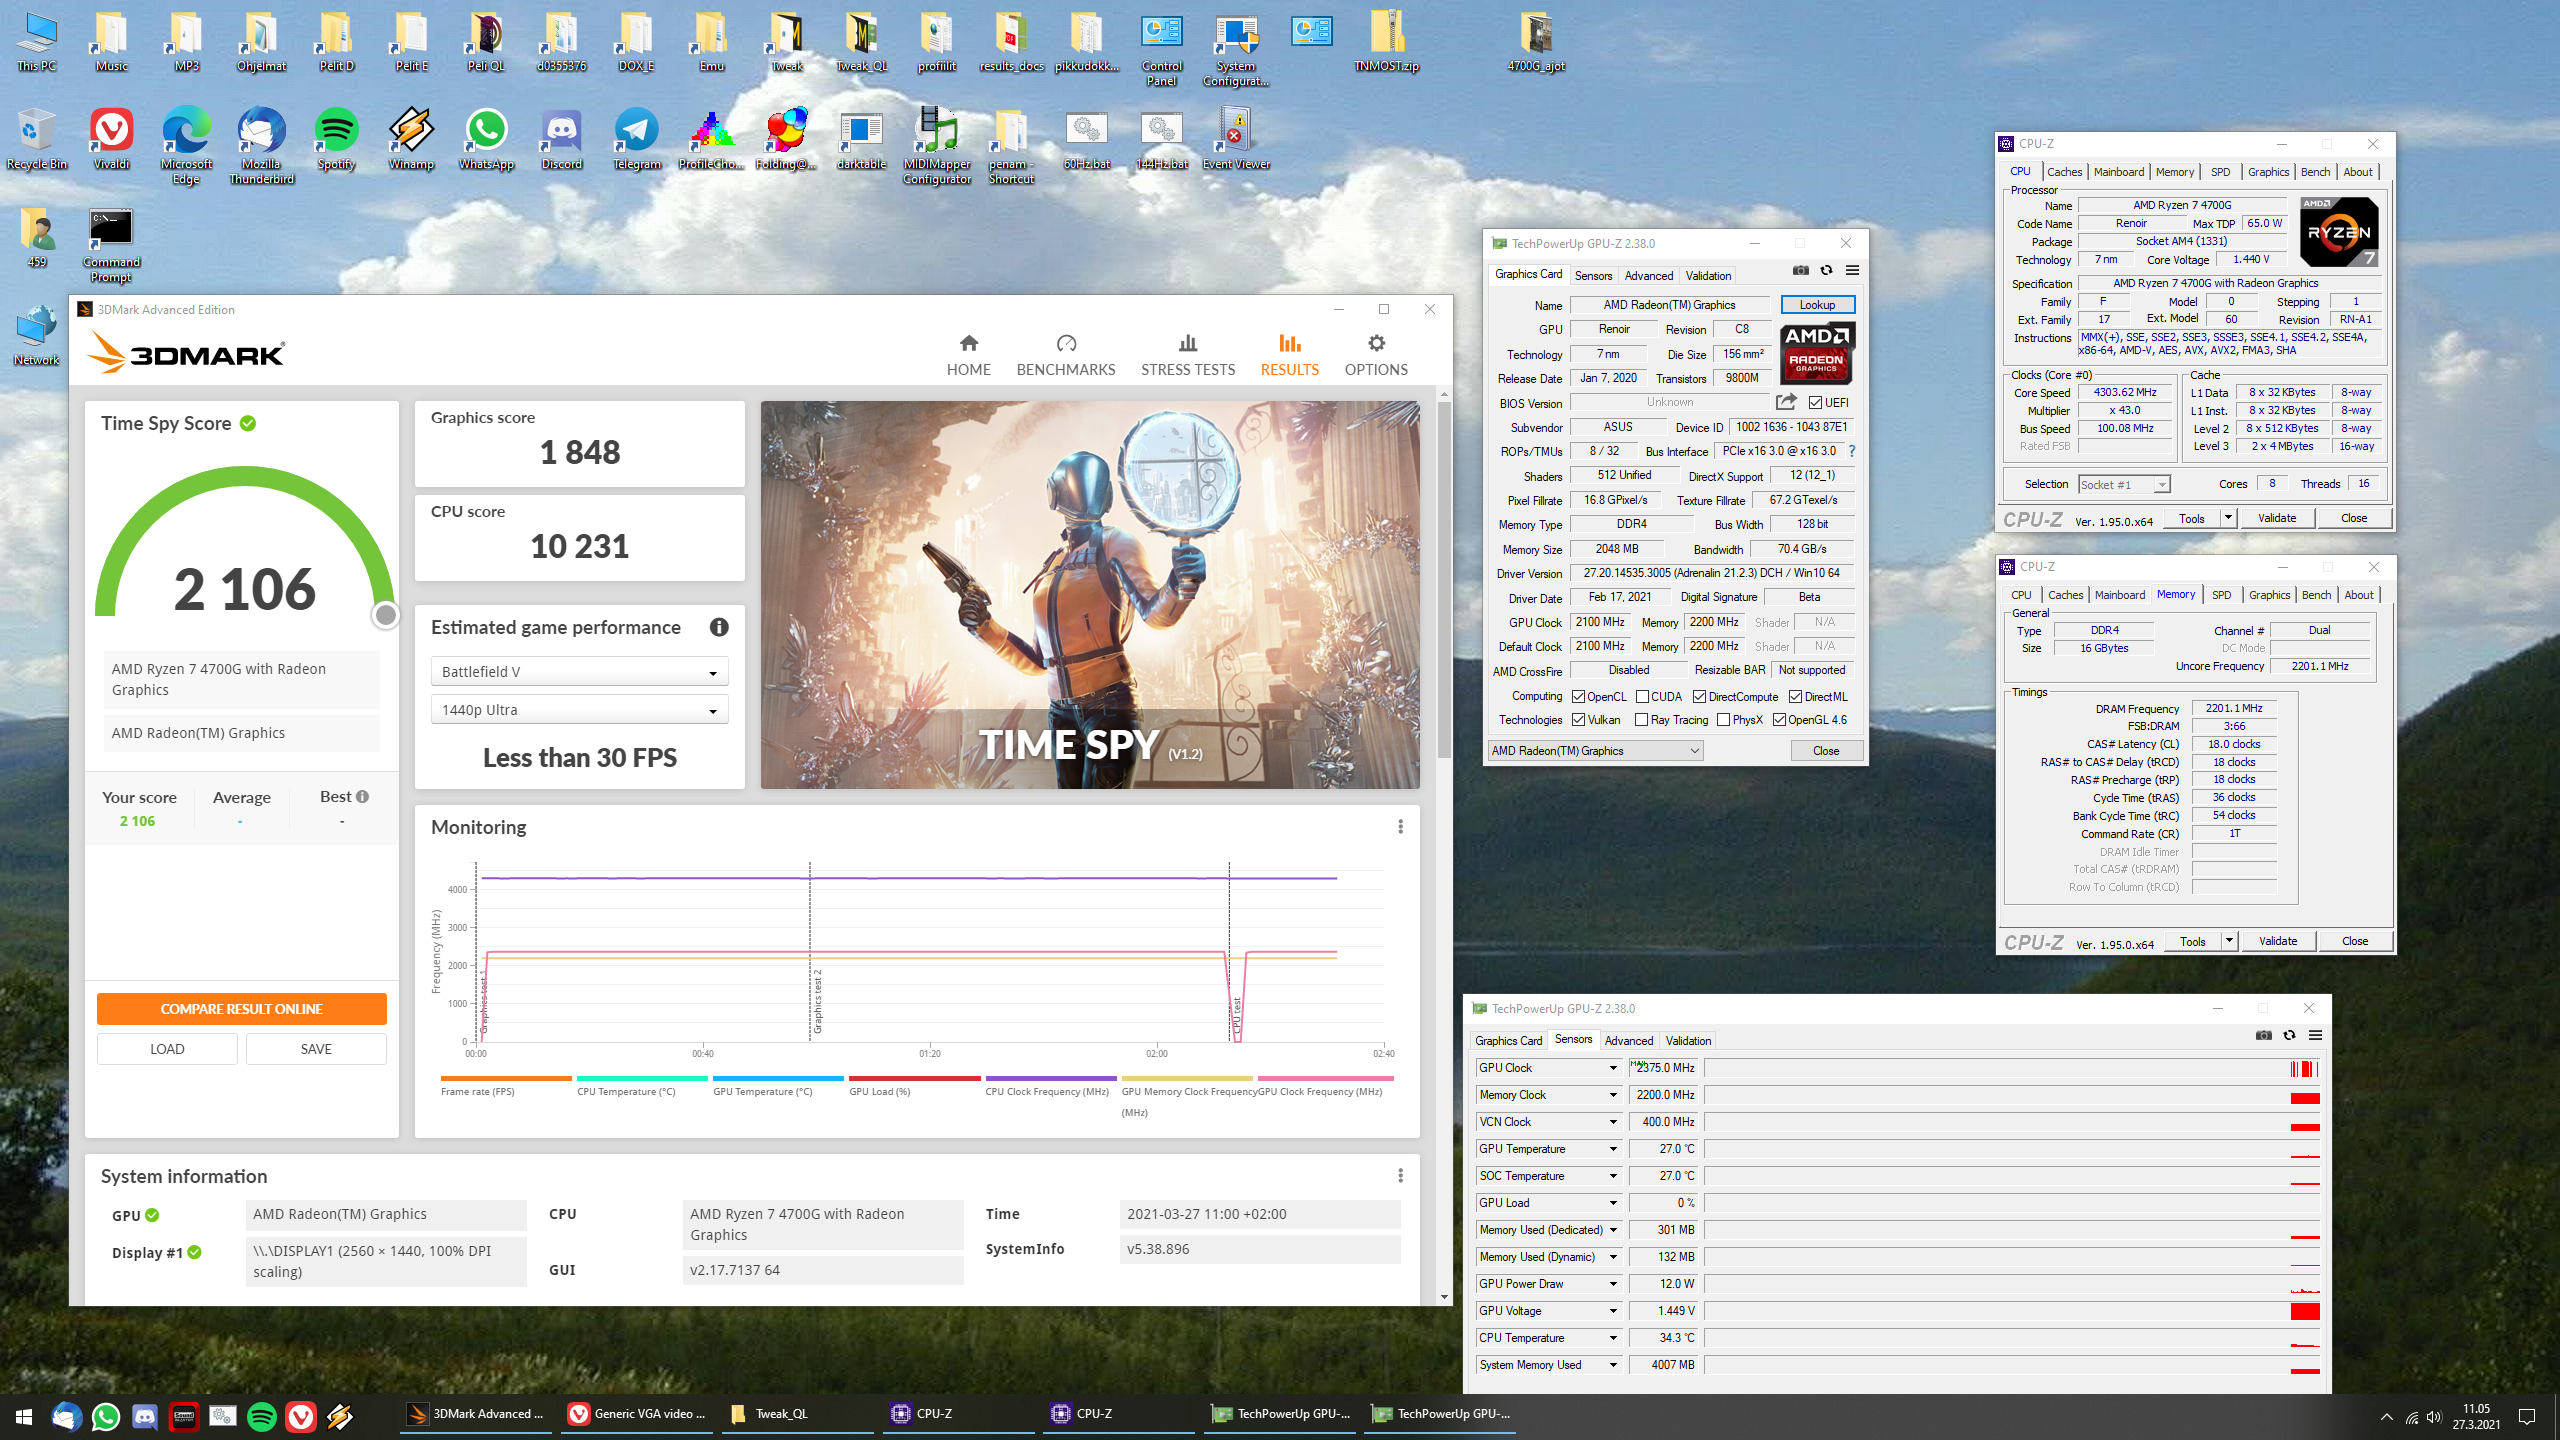Open the Socket #1 selection dropdown in CPU-Z

point(2124,485)
